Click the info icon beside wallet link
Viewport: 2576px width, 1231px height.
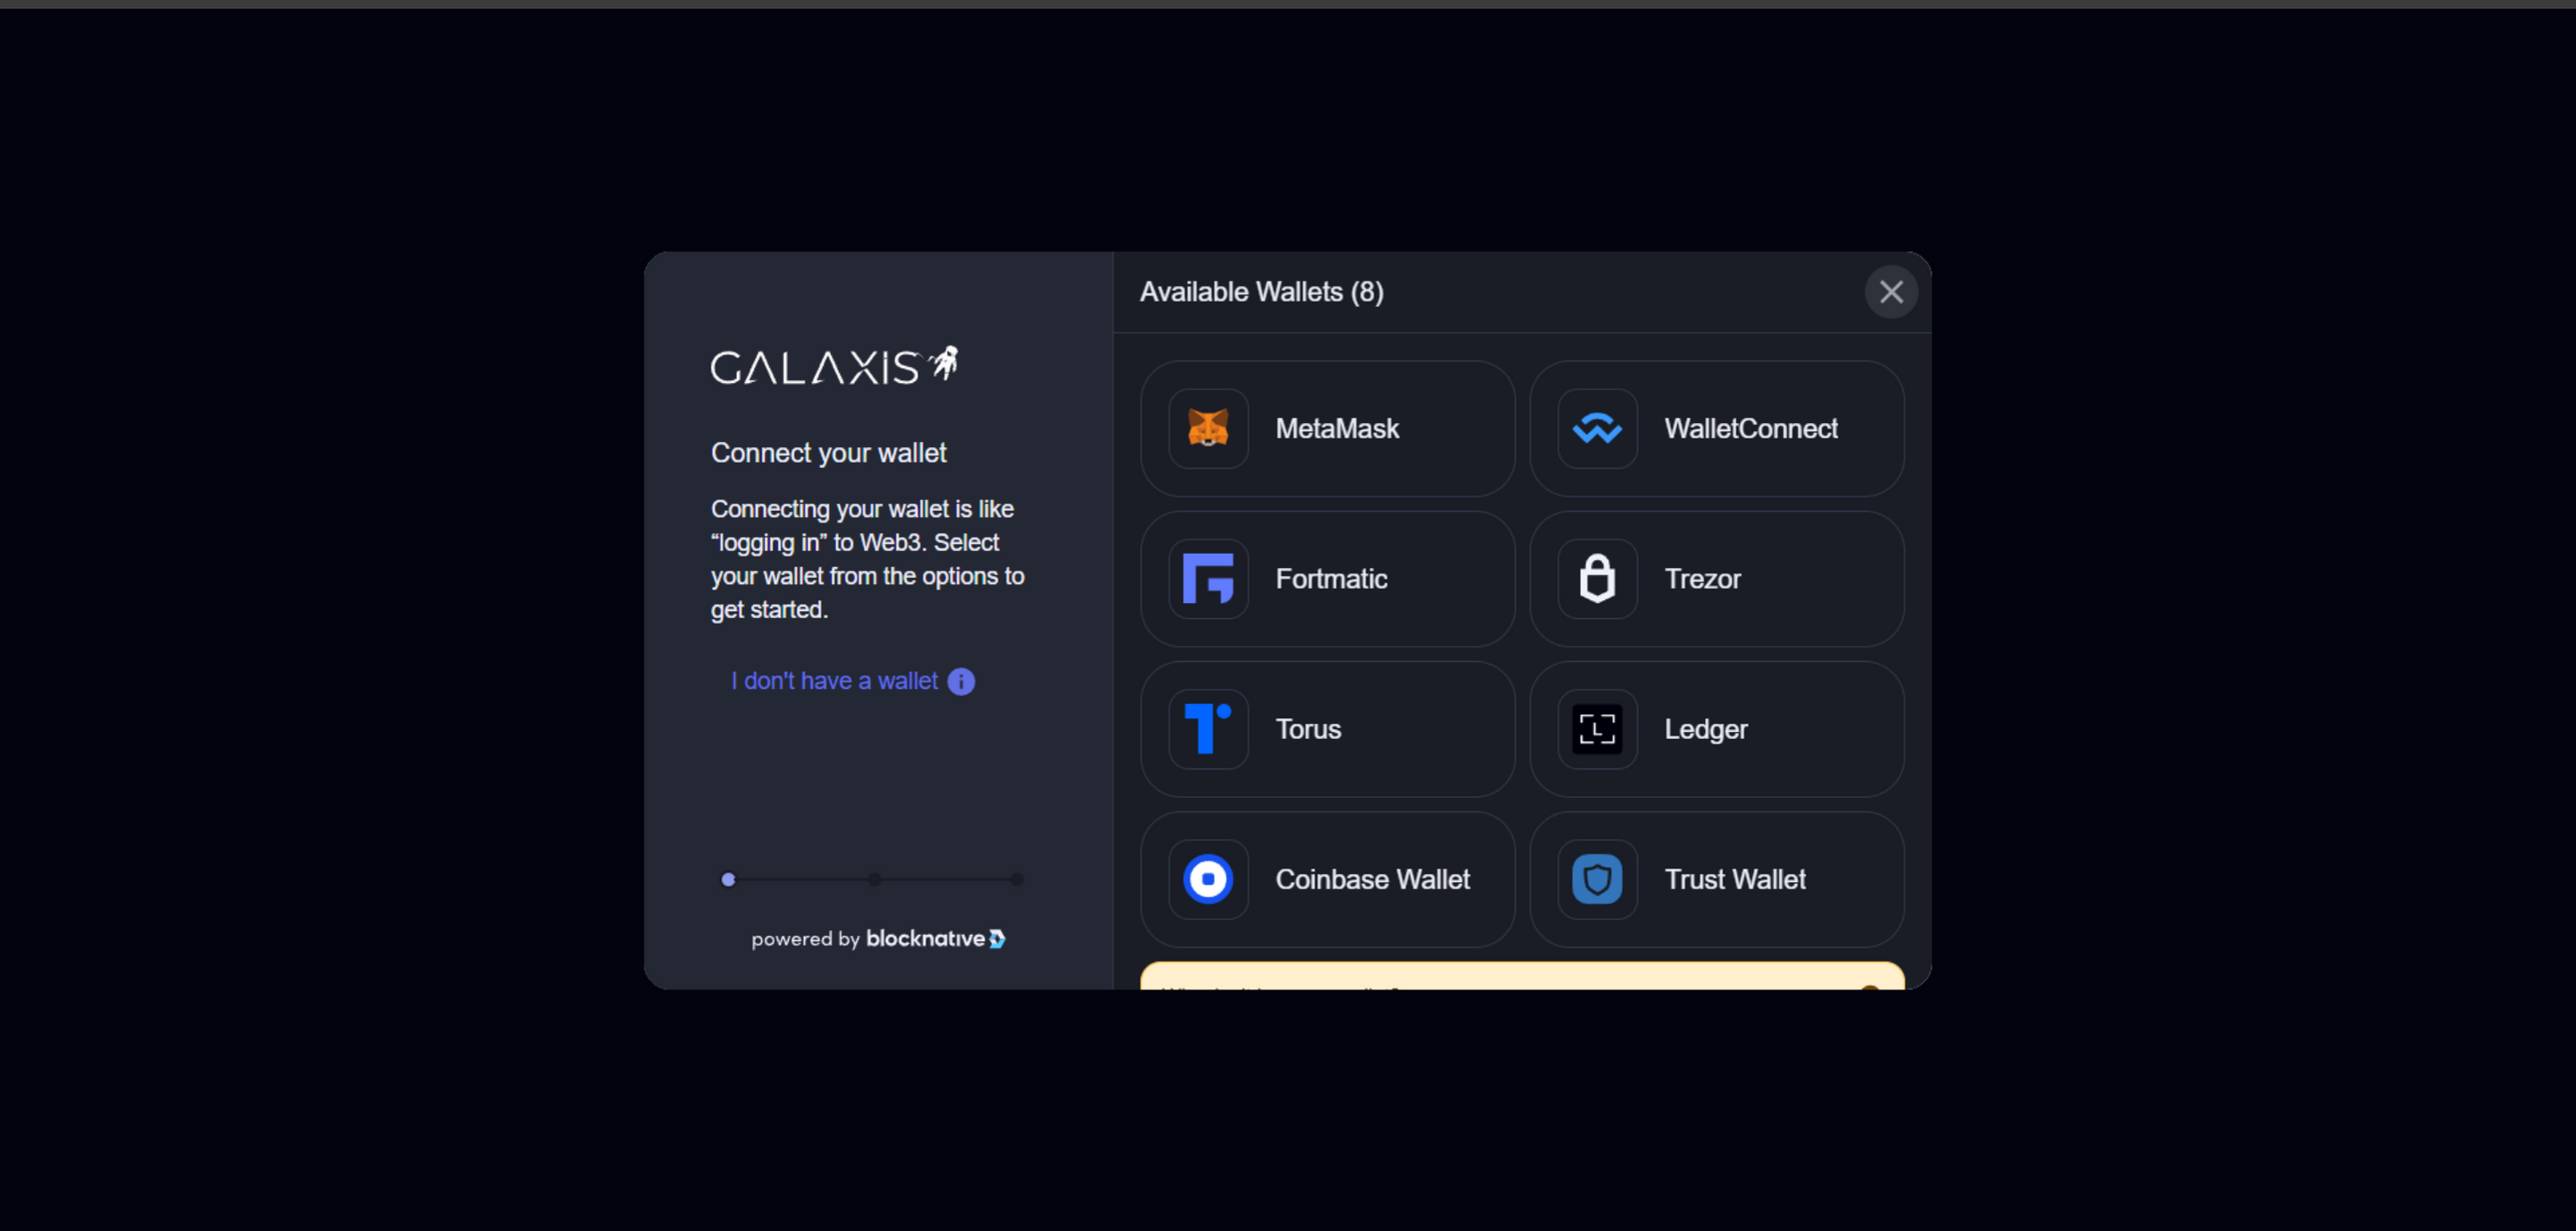tap(961, 681)
